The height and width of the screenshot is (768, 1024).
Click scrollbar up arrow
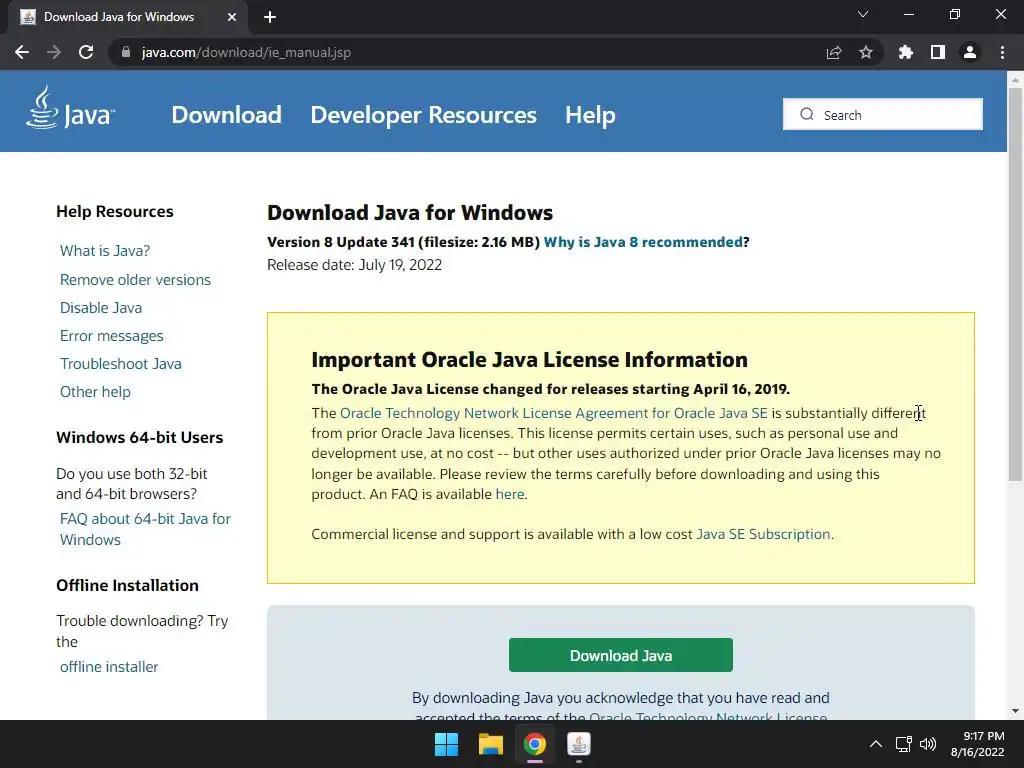(x=1015, y=80)
